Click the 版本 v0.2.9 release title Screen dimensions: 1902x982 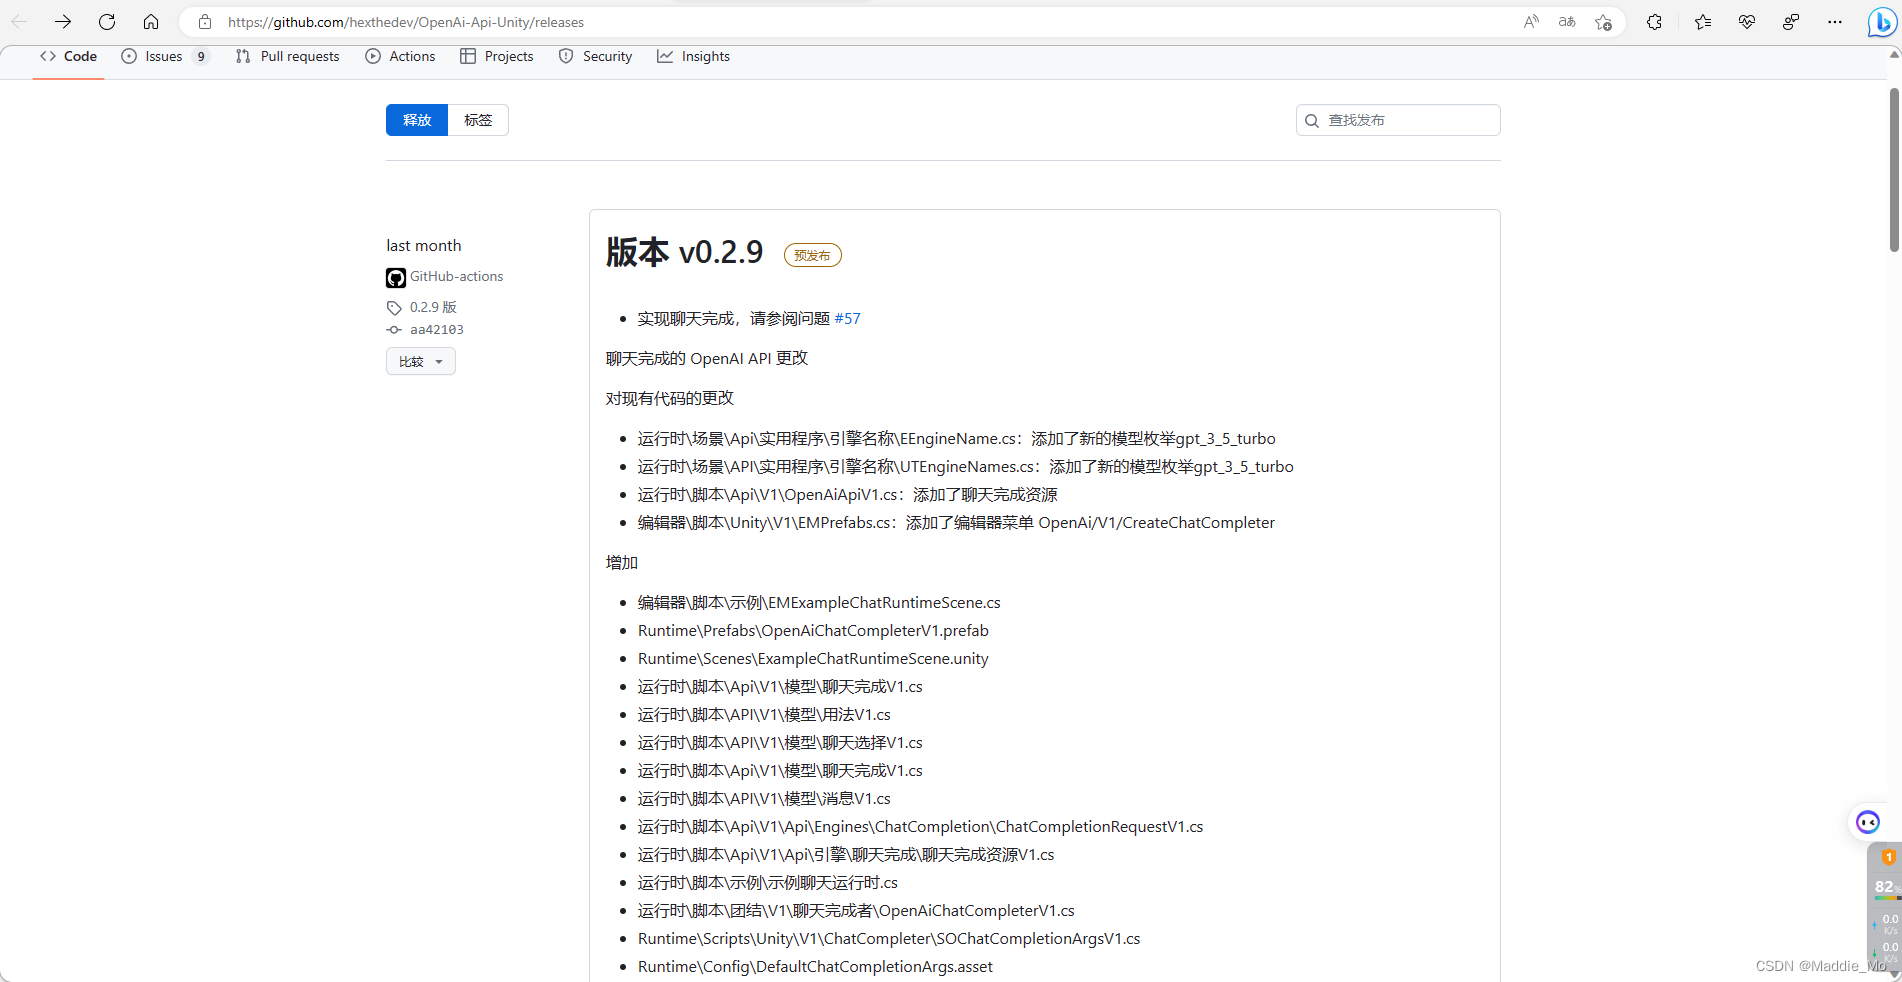click(x=685, y=252)
